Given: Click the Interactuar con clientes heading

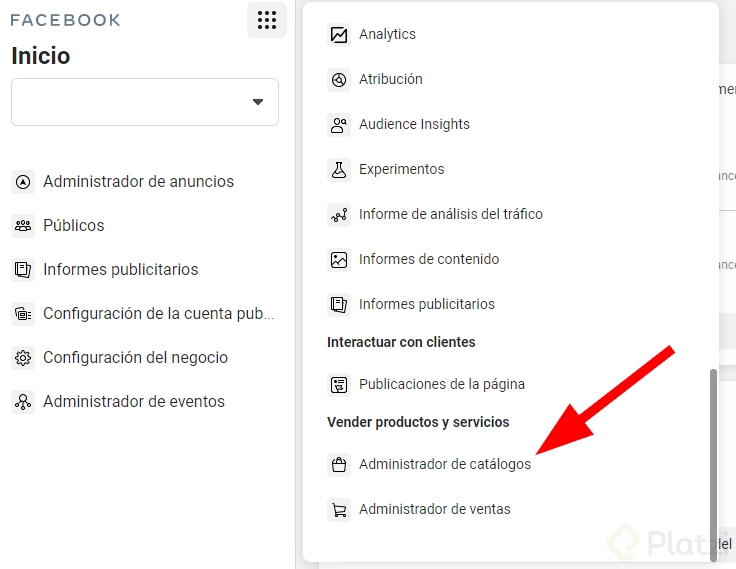Looking at the screenshot, I should (401, 342).
